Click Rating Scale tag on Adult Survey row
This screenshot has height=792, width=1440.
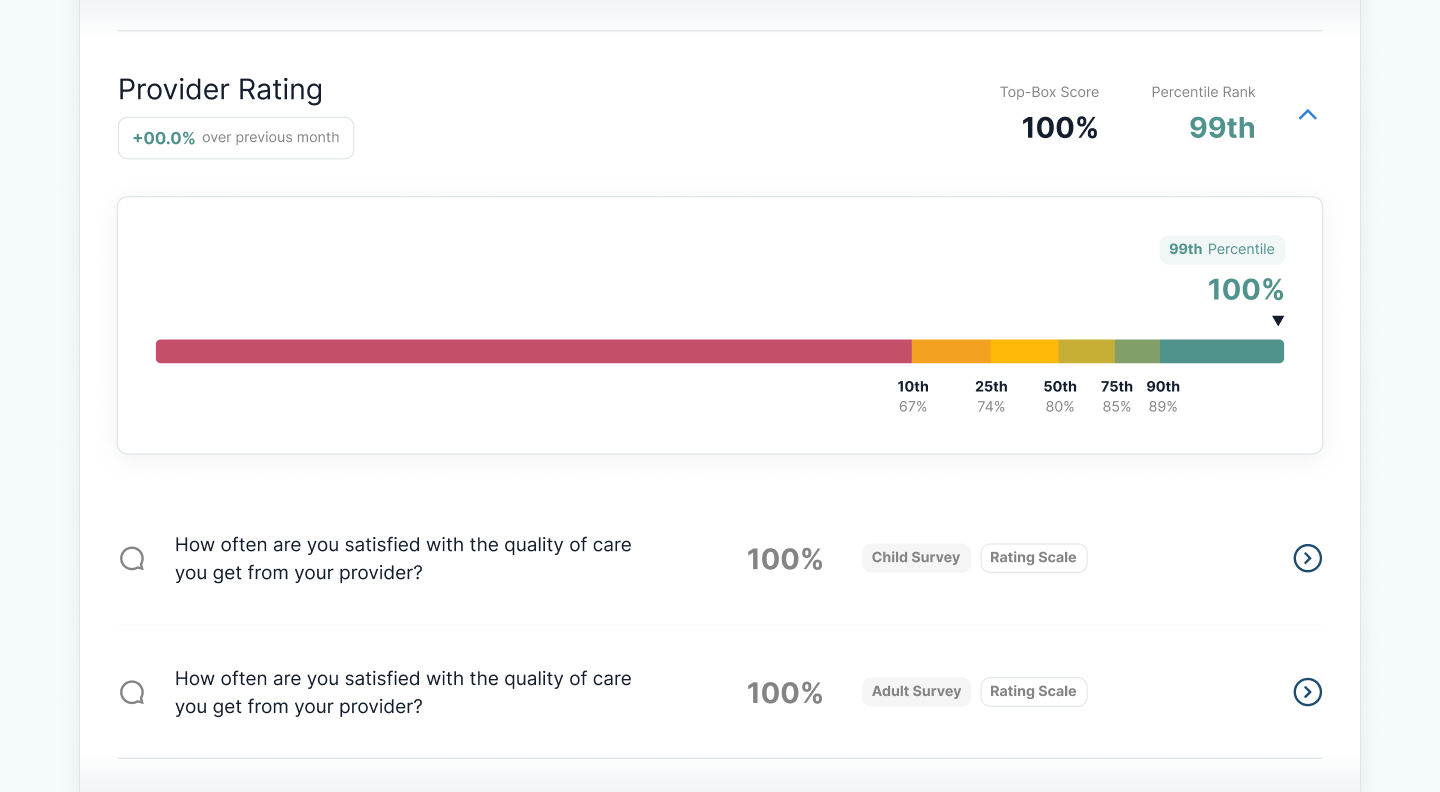[1033, 692]
